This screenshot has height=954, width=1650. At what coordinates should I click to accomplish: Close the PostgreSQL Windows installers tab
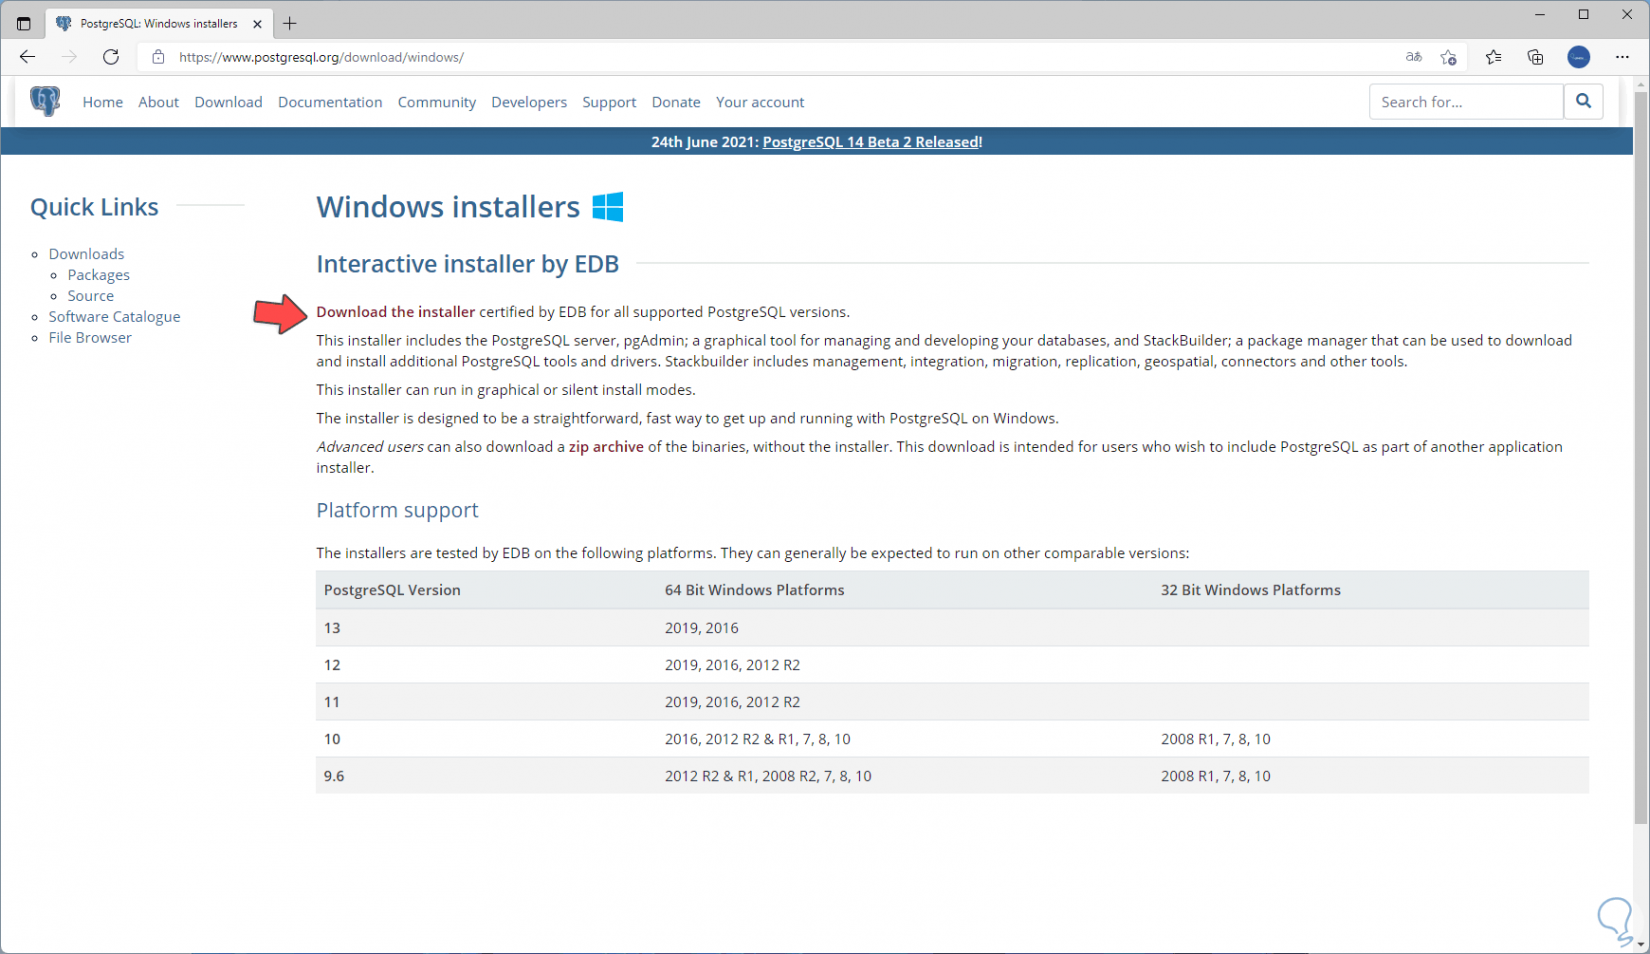click(x=257, y=23)
